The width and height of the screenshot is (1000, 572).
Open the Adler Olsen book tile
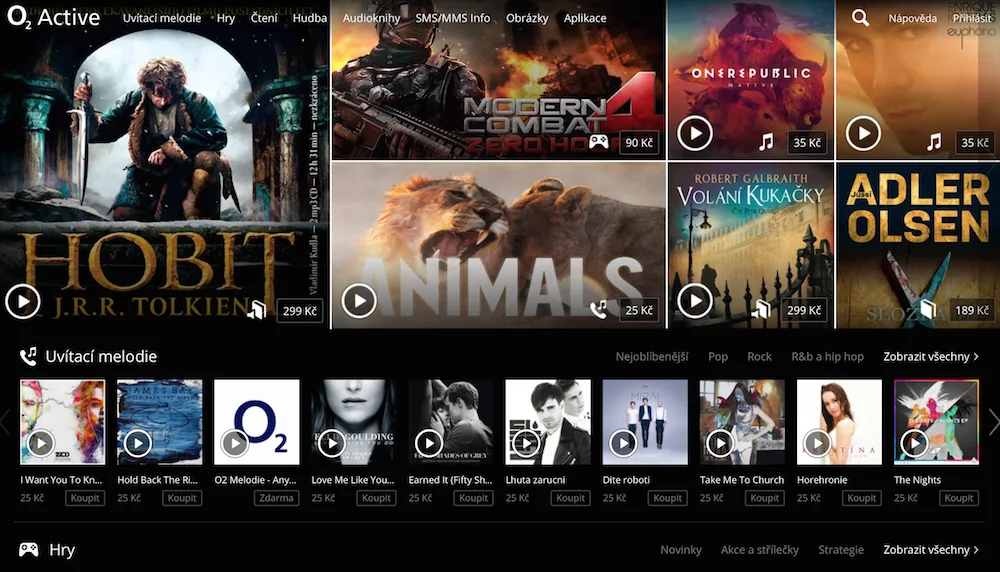tap(918, 246)
